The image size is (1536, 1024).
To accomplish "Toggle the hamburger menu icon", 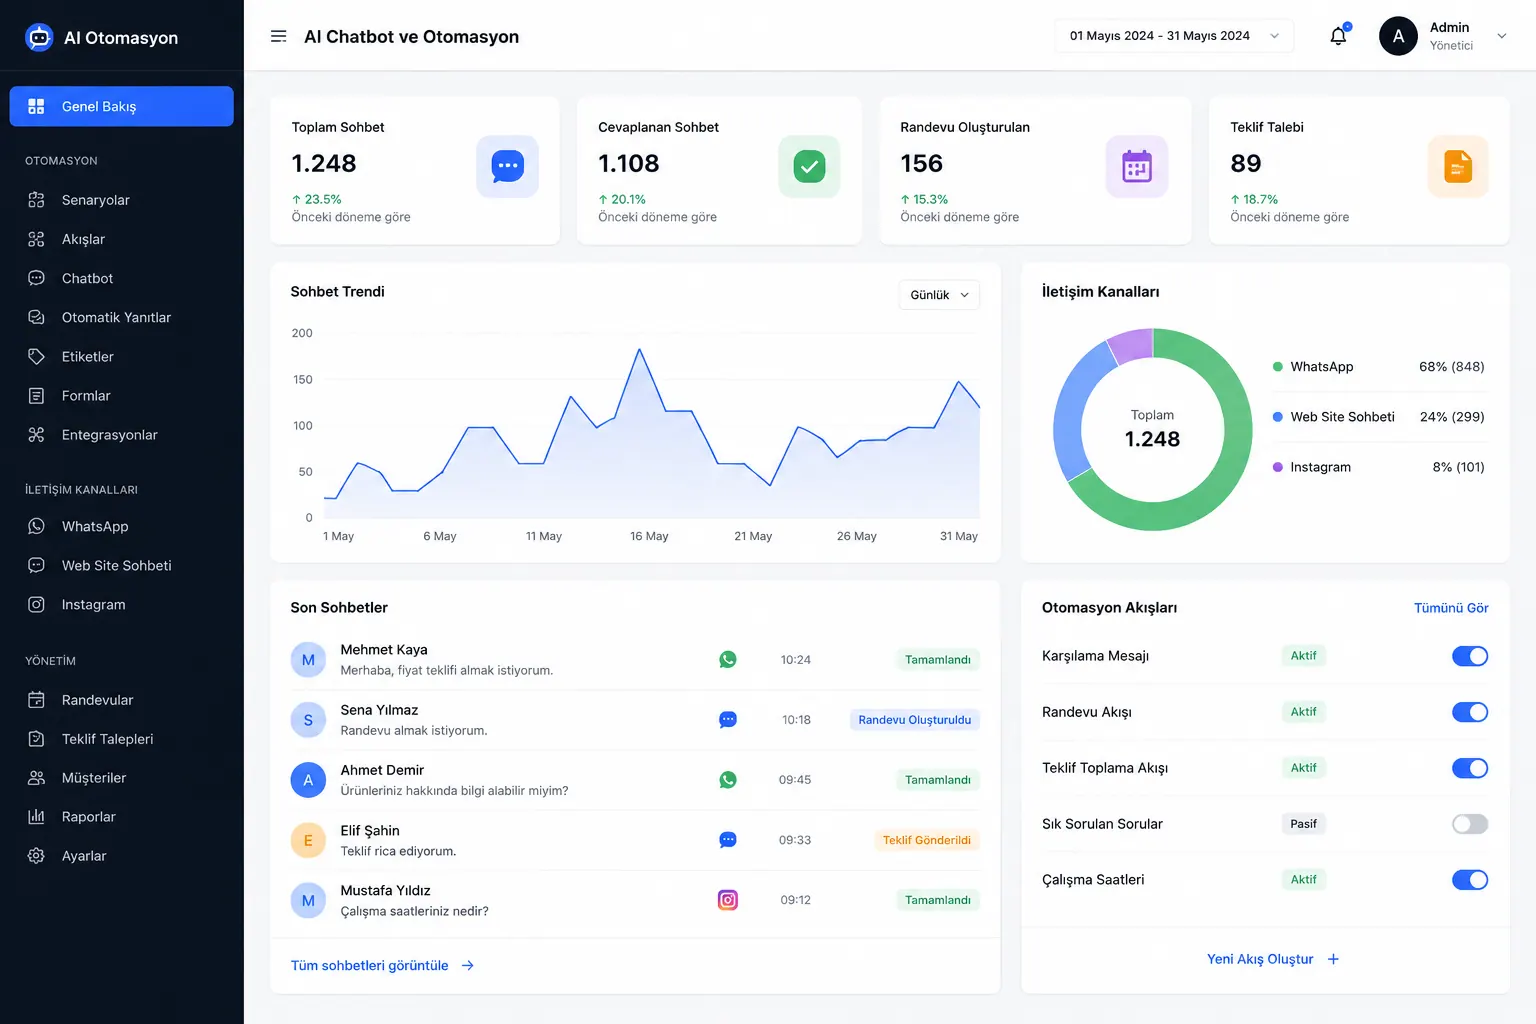I will tap(279, 37).
